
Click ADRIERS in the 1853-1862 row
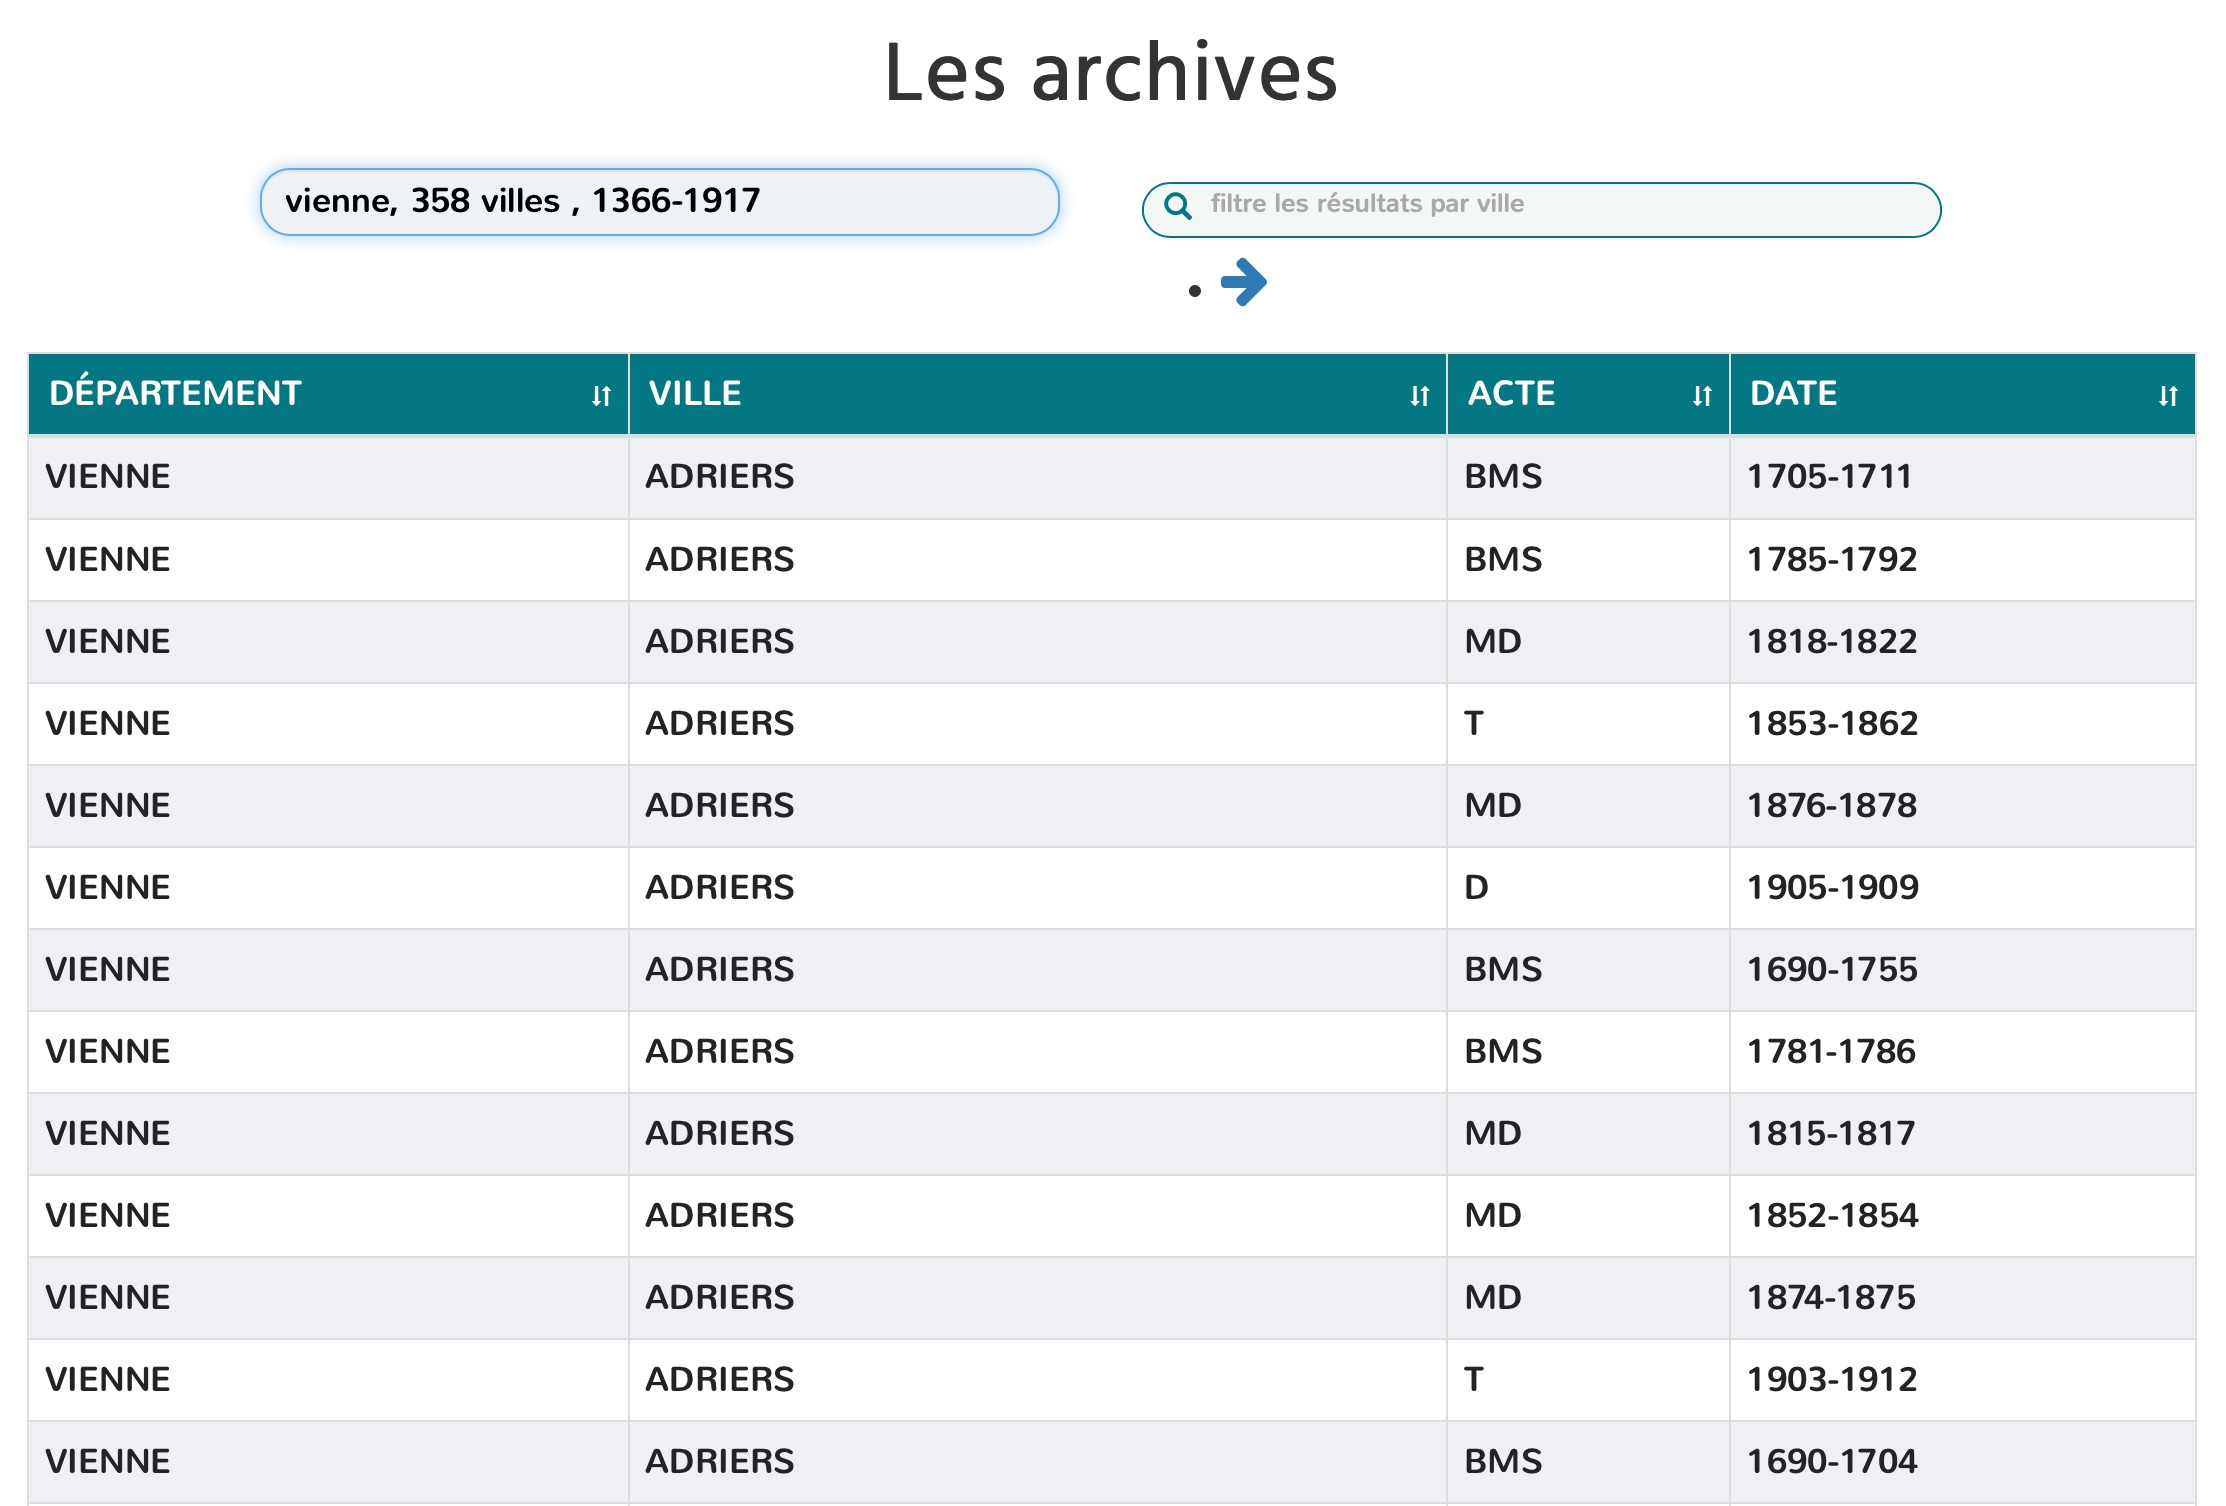pos(720,723)
